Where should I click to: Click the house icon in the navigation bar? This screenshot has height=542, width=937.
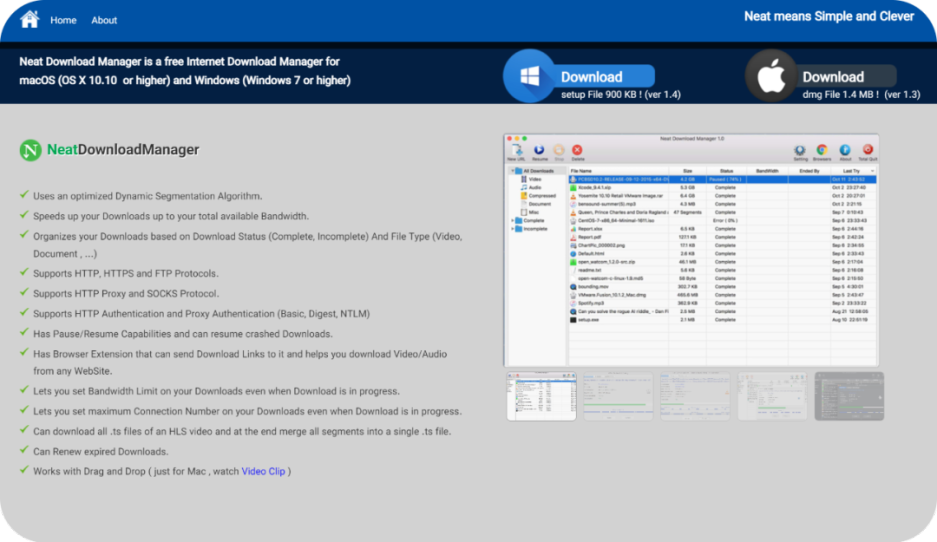(29, 19)
